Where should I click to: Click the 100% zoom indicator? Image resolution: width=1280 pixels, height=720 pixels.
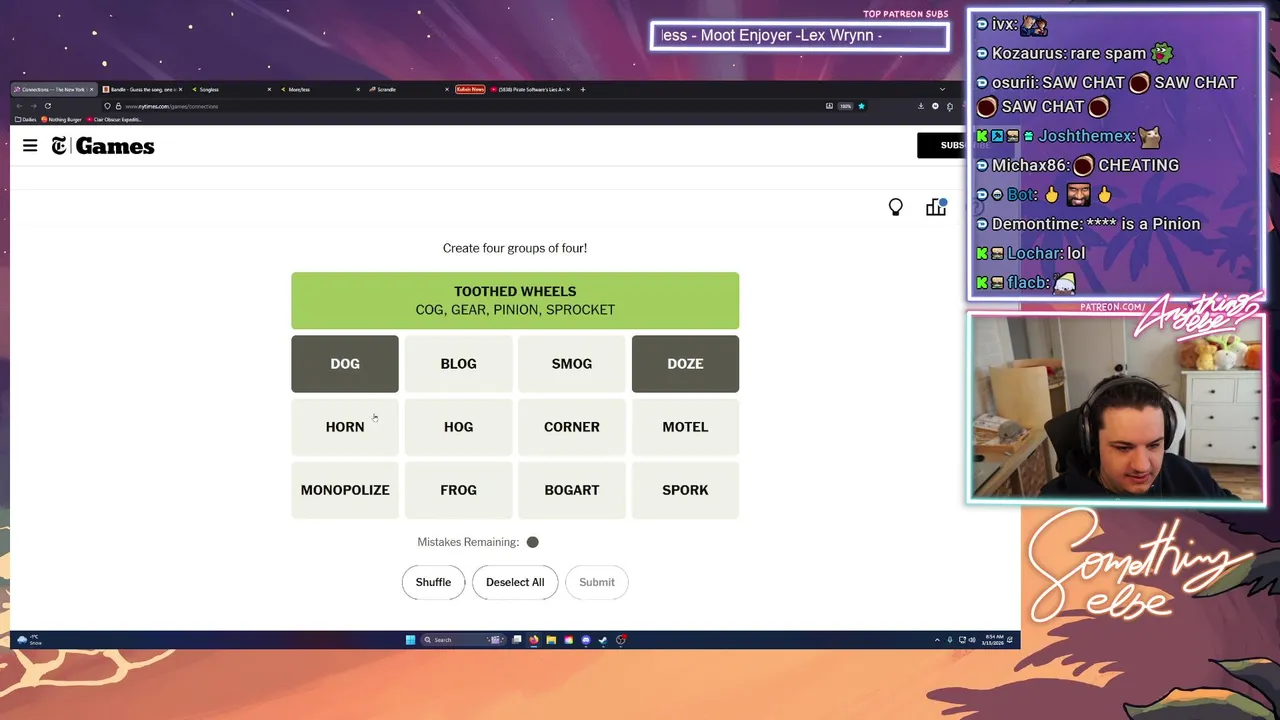(845, 106)
